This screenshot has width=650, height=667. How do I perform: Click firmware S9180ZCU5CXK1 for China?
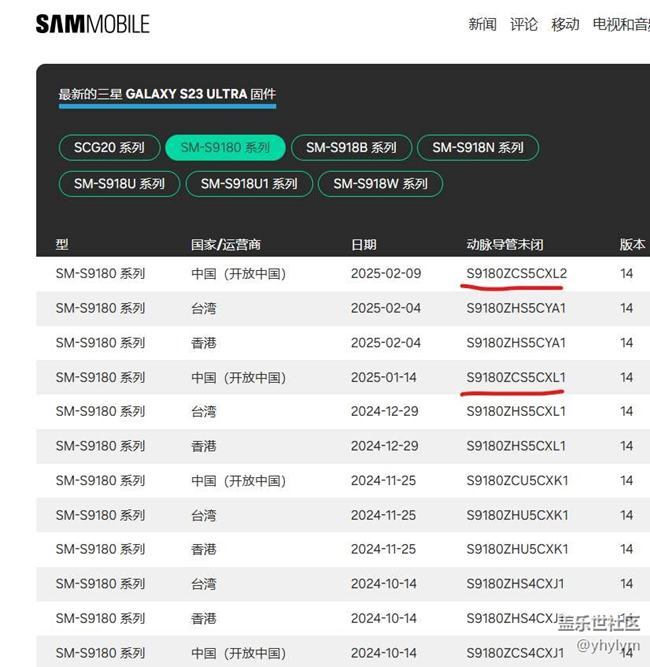(517, 480)
